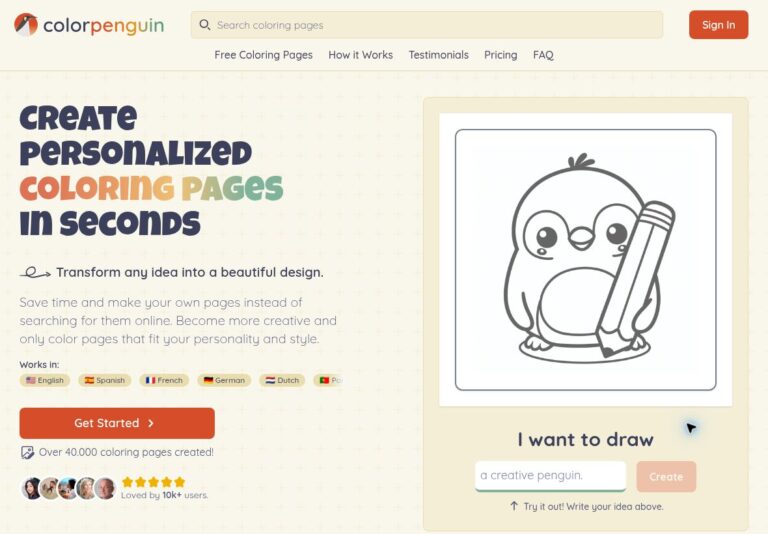
Task: Click the squiggle arrow before Transform any idea
Action: [x=35, y=273]
